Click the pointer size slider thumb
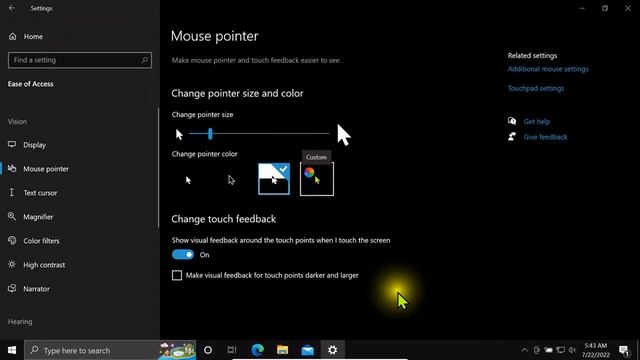This screenshot has width=640, height=360. point(210,133)
